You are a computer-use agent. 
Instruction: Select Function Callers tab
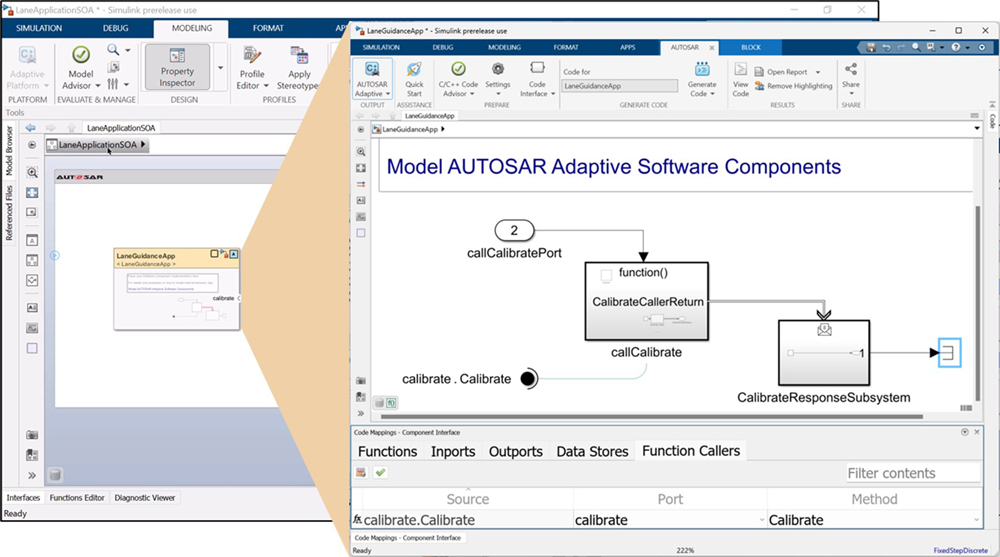691,451
